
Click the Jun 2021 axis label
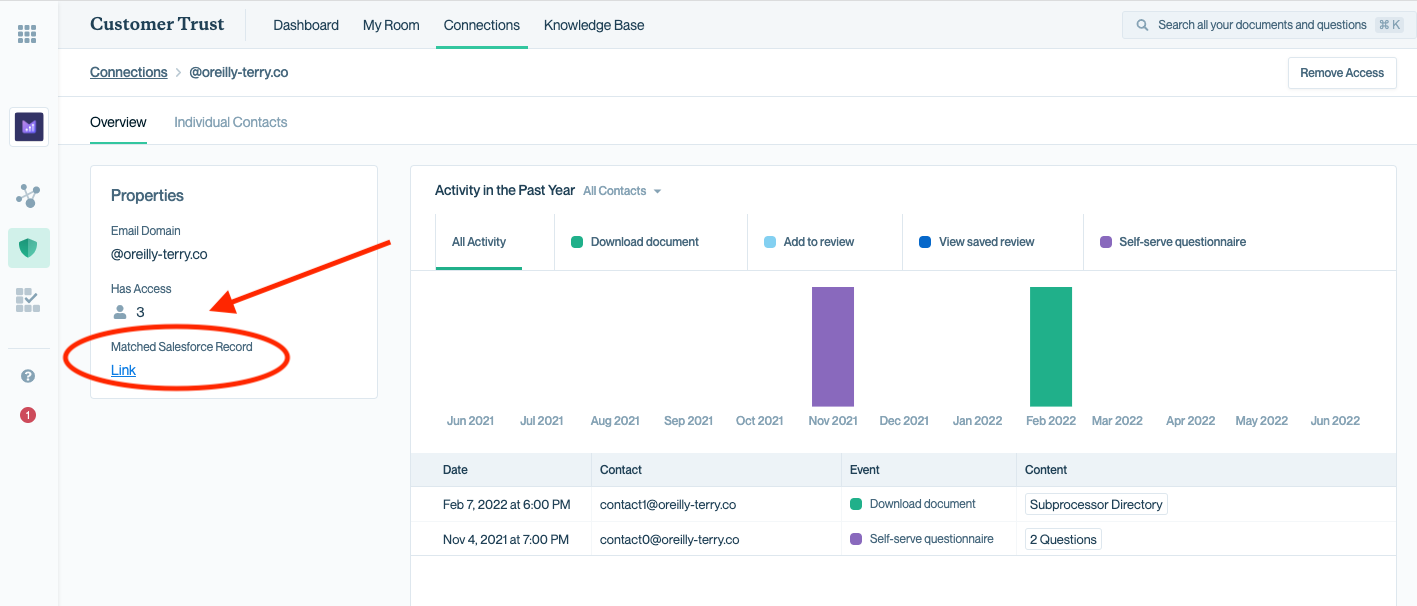coord(470,421)
